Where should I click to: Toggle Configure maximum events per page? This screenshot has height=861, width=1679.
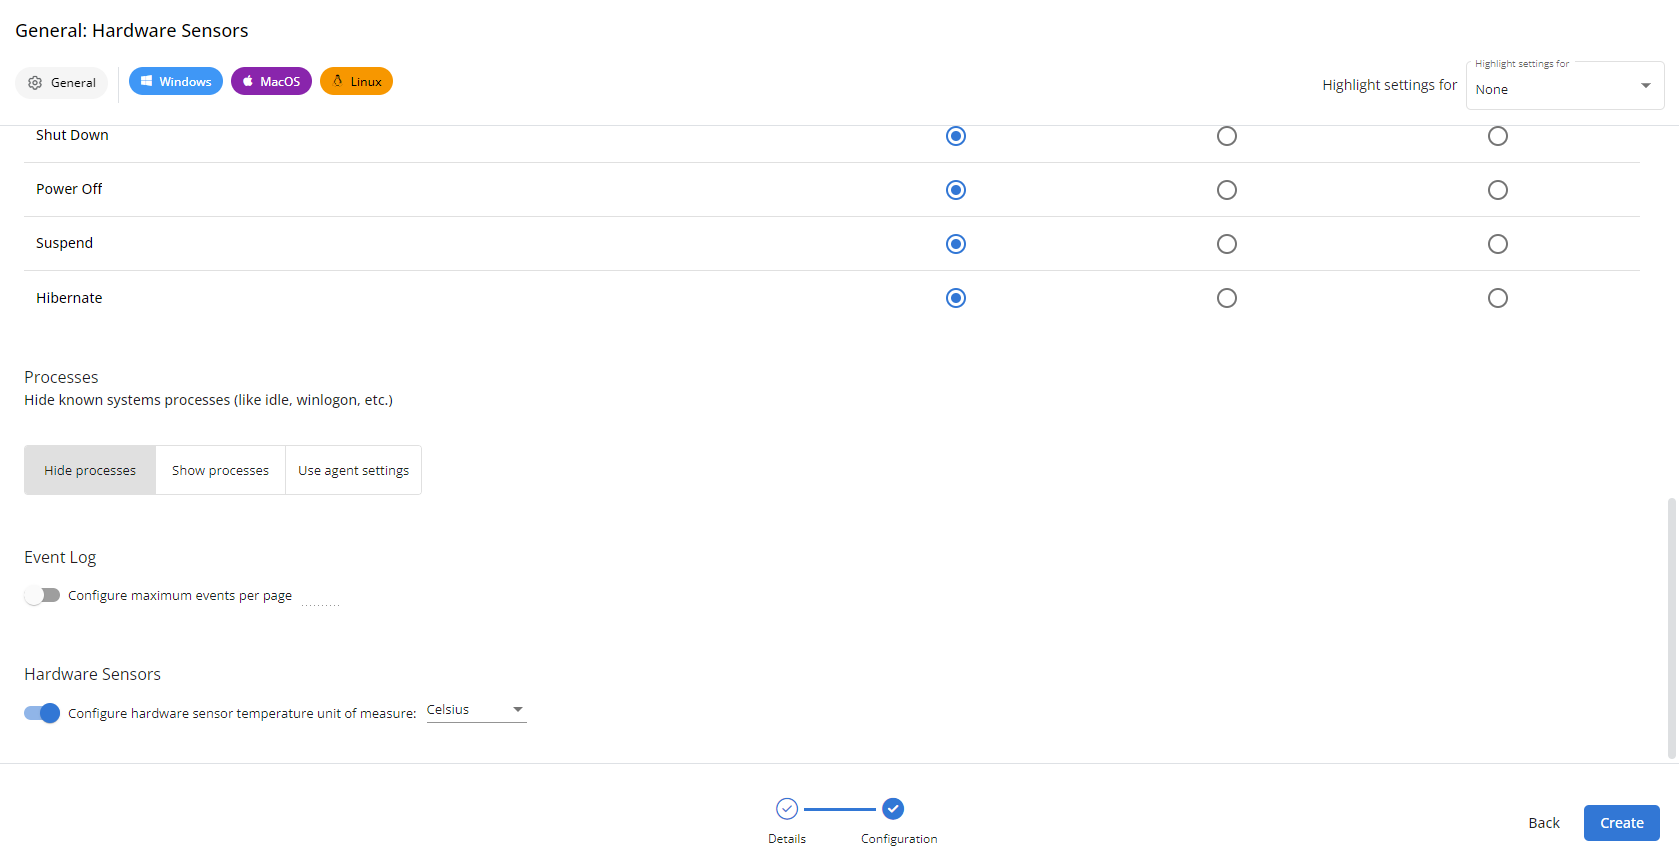click(x=42, y=596)
